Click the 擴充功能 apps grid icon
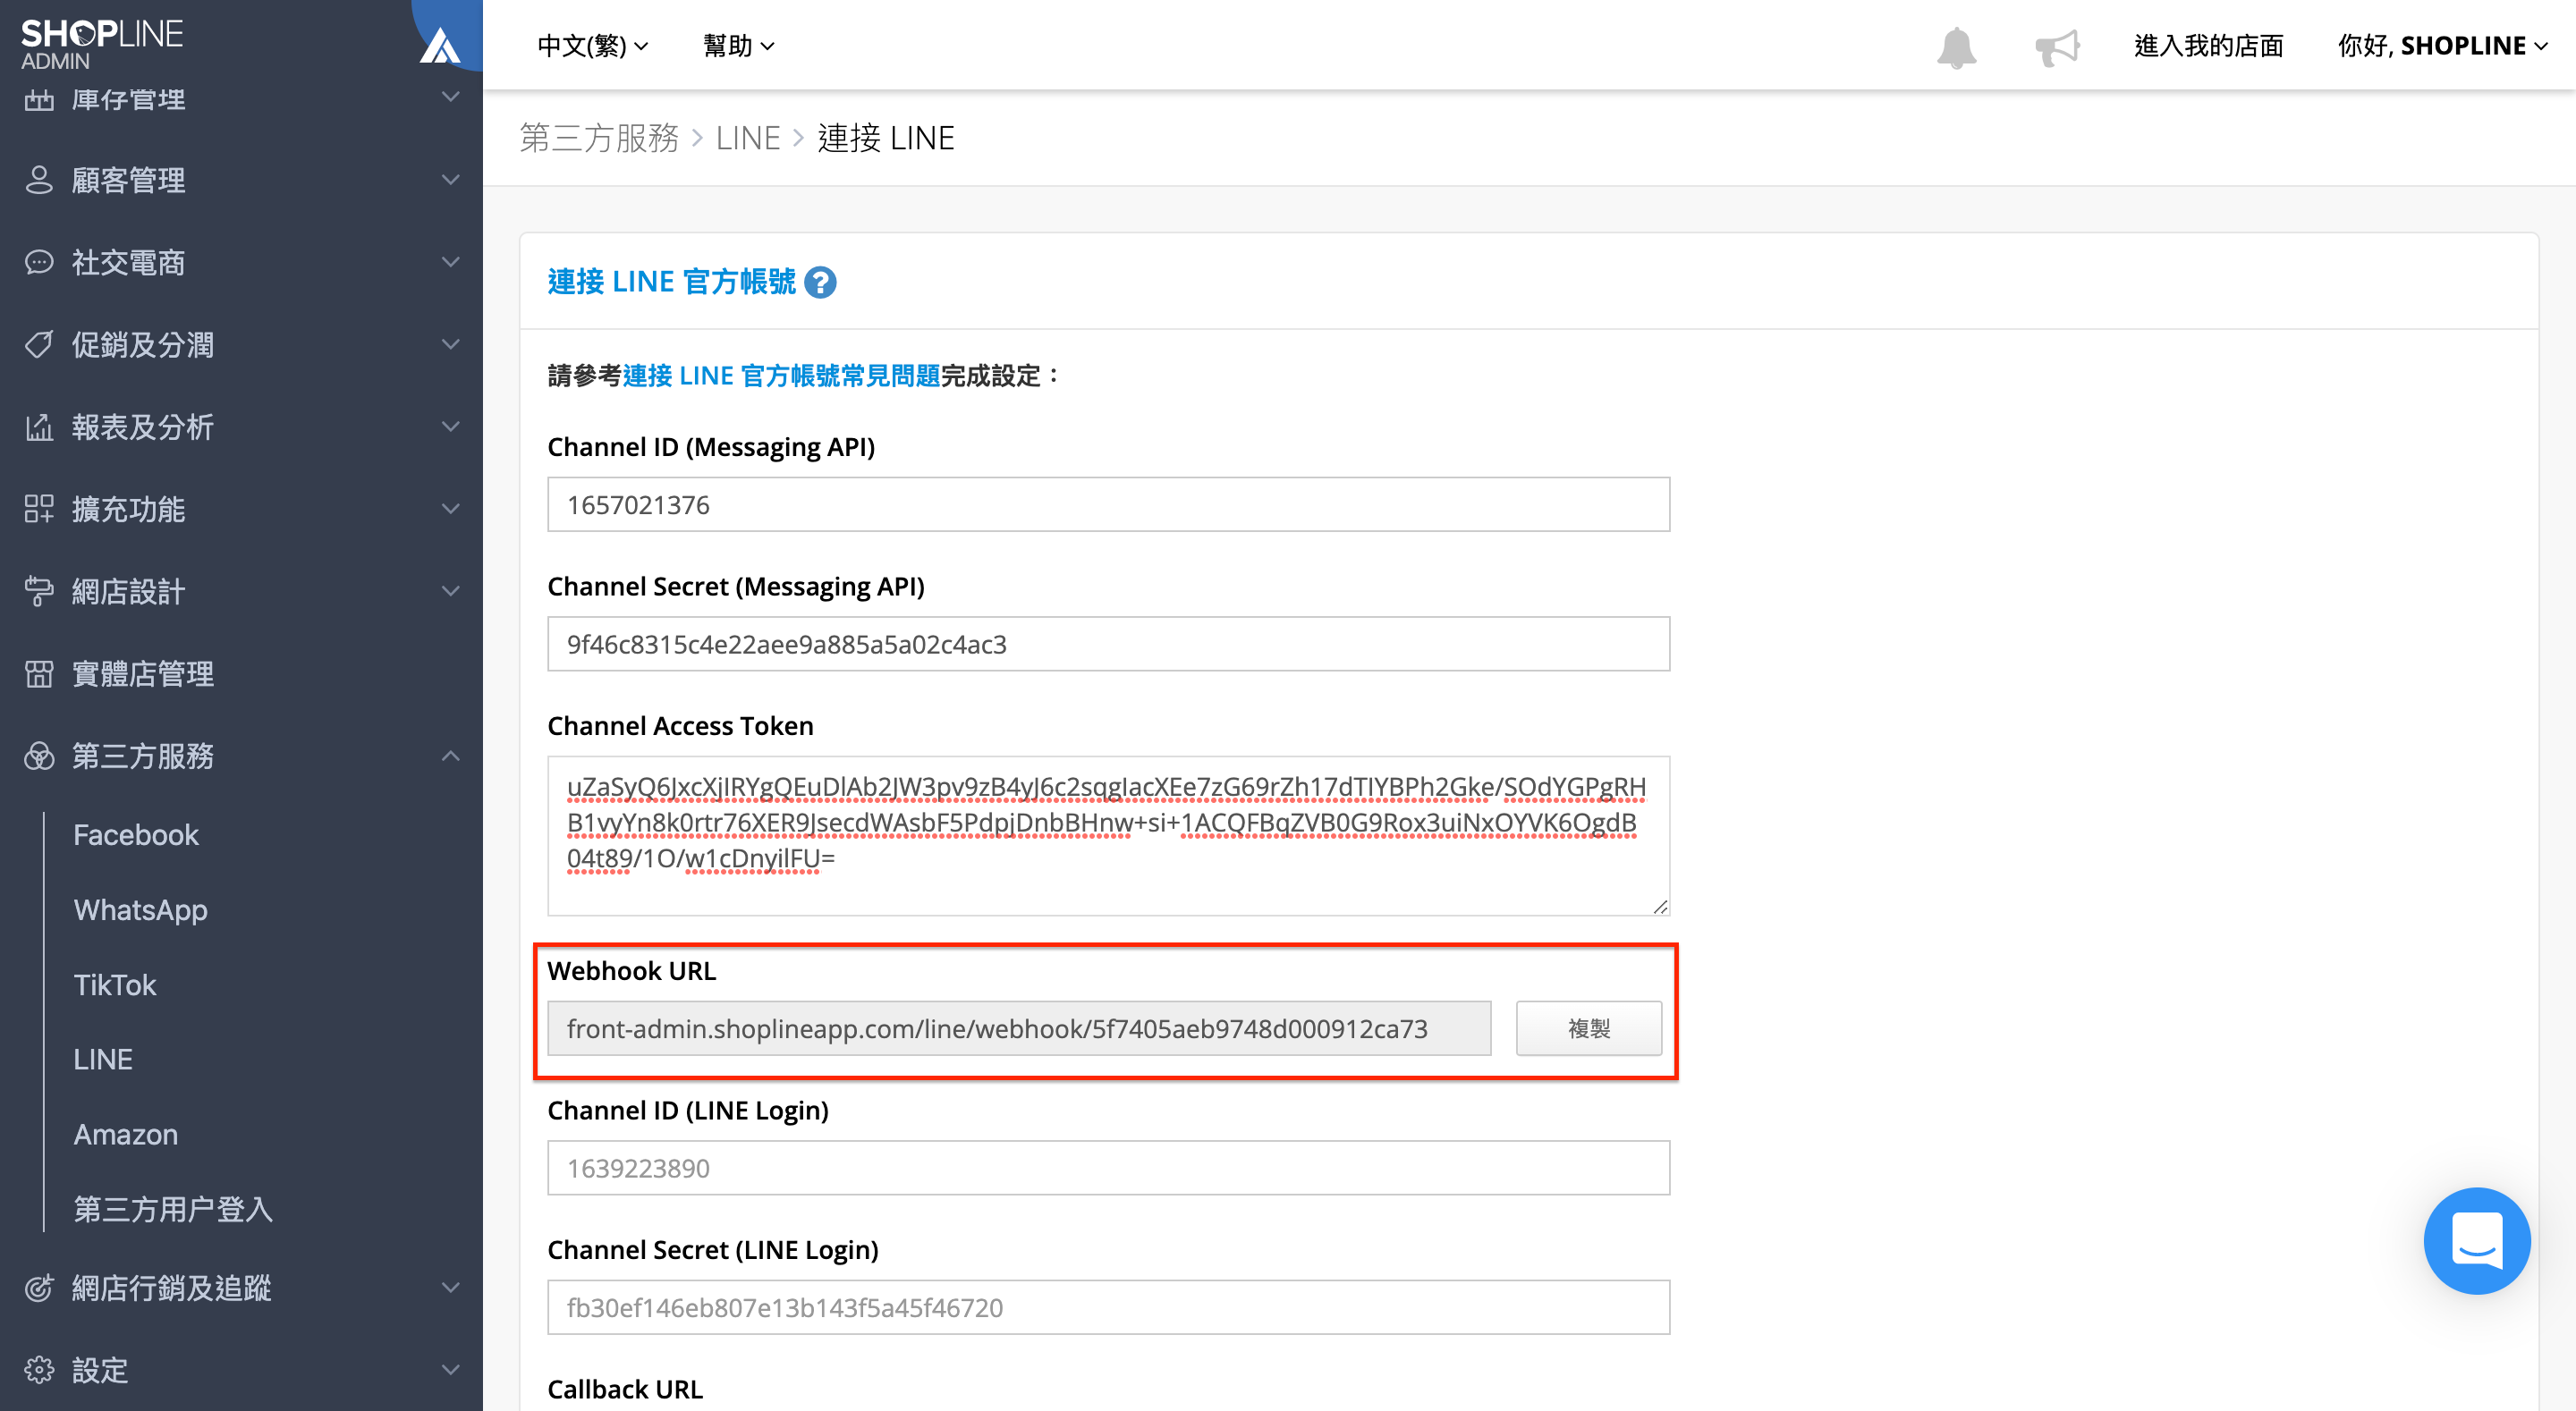This screenshot has width=2576, height=1411. pyautogui.click(x=39, y=509)
